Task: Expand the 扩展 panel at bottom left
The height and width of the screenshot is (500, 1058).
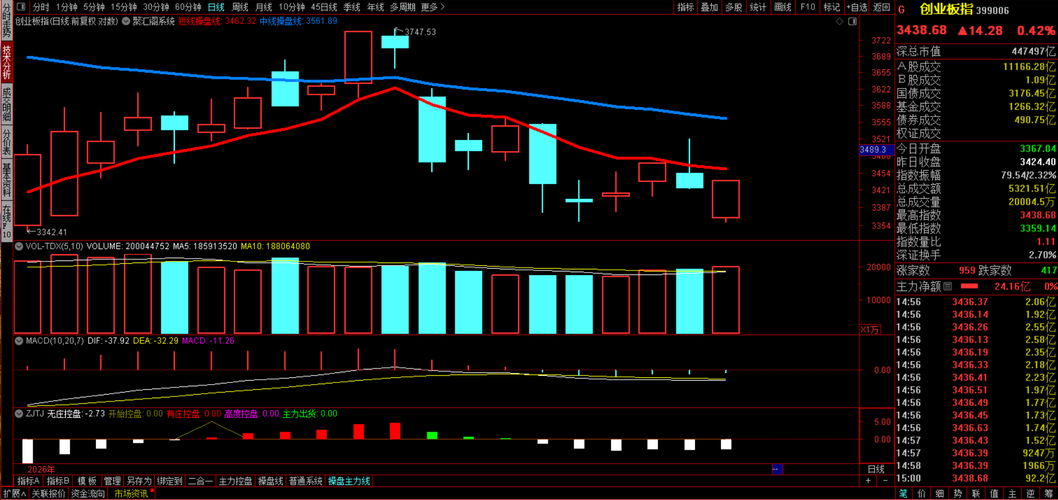Action: point(14,494)
